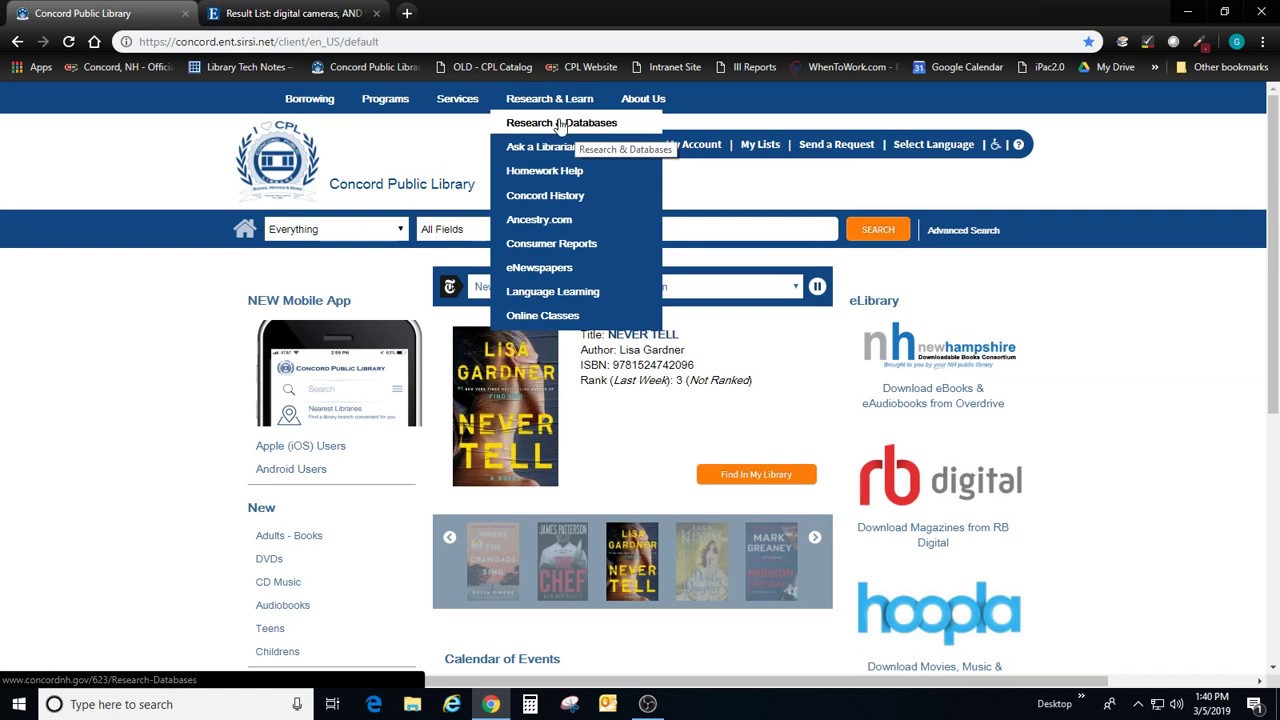Screen dimensions: 1280x720
Task: Open Audiobooks new items link
Action: (x=282, y=605)
